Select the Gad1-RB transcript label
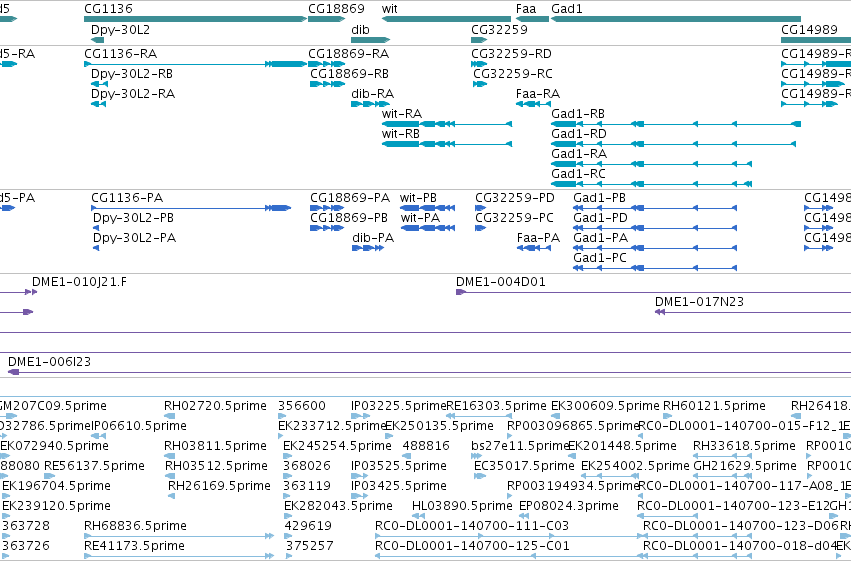The image size is (851, 561). point(578,114)
